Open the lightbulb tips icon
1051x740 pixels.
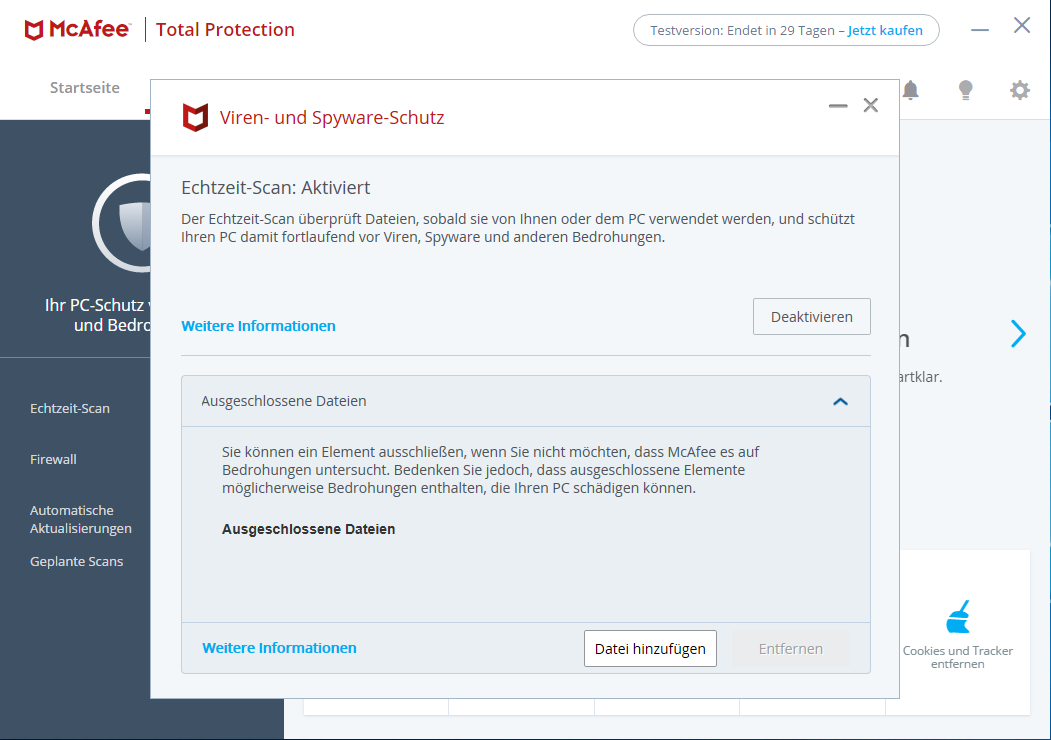pos(965,90)
